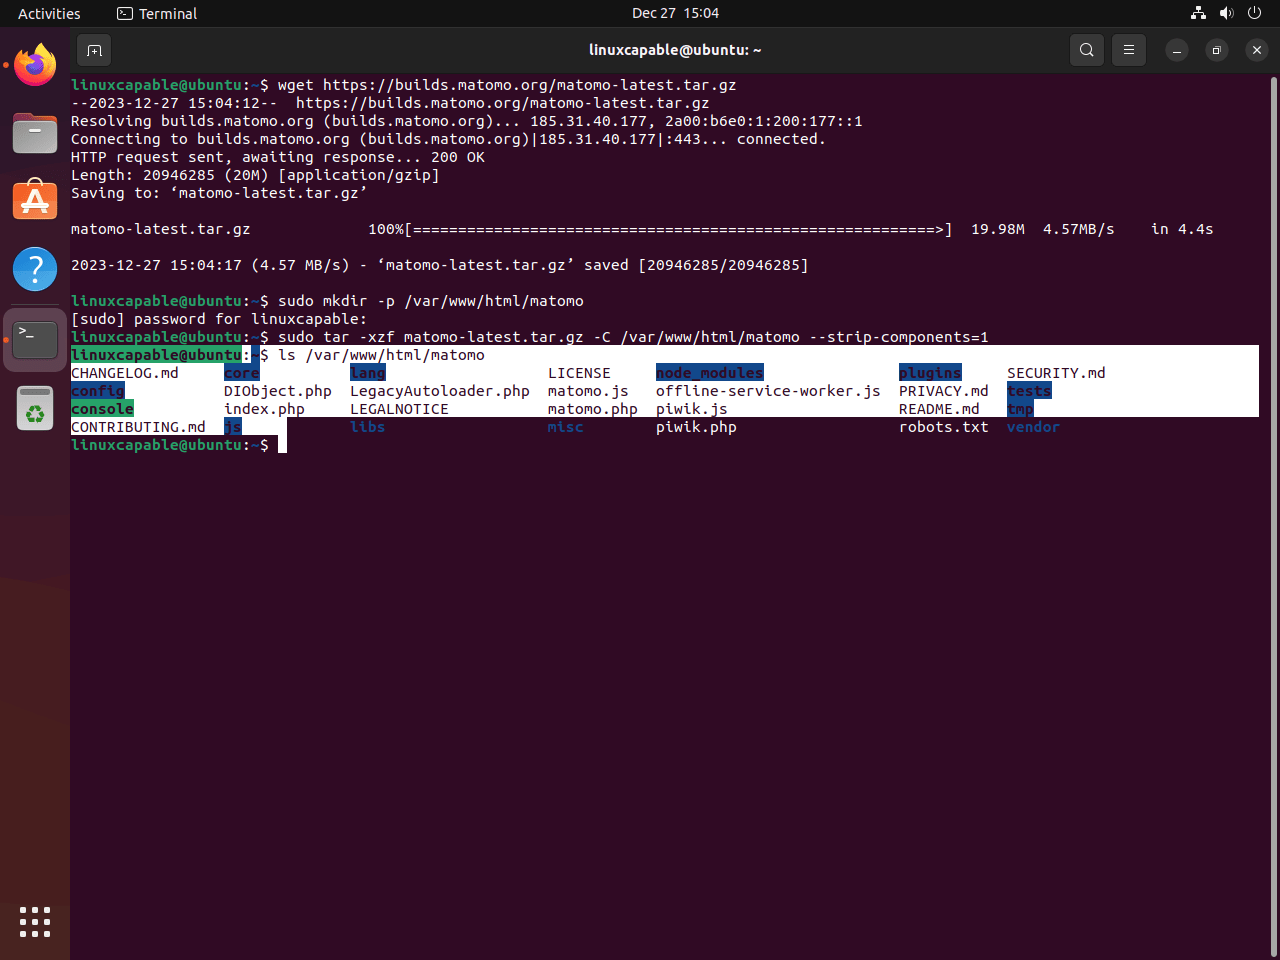Click matomo.js in the listing
This screenshot has width=1280, height=960.
click(x=588, y=391)
